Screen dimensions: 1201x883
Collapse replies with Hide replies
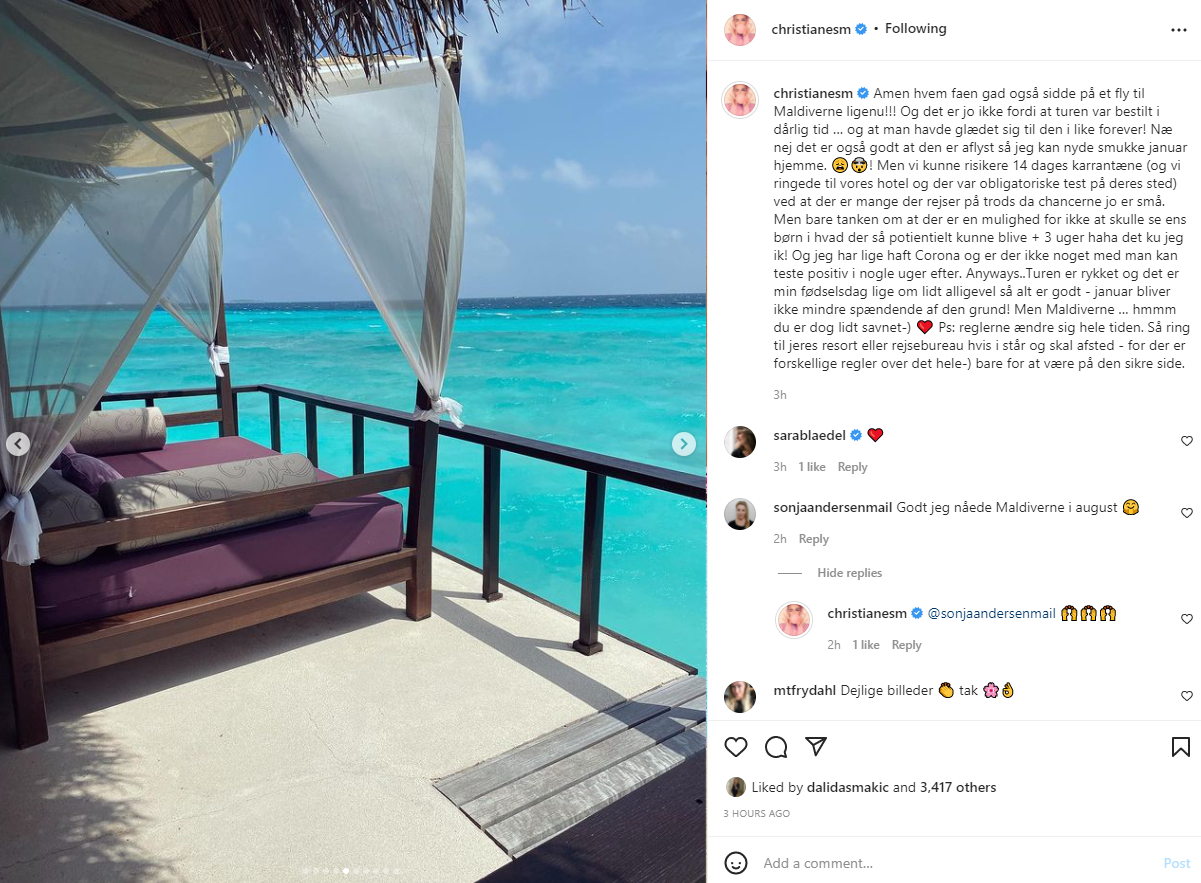point(849,573)
